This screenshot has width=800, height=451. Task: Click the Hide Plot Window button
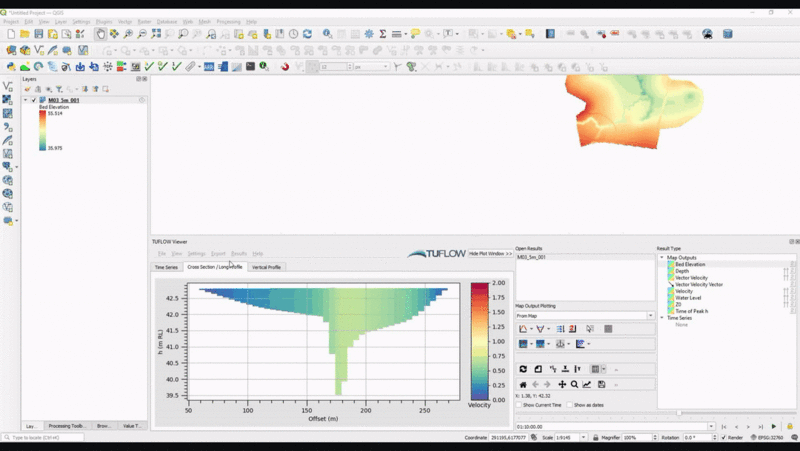pos(490,254)
